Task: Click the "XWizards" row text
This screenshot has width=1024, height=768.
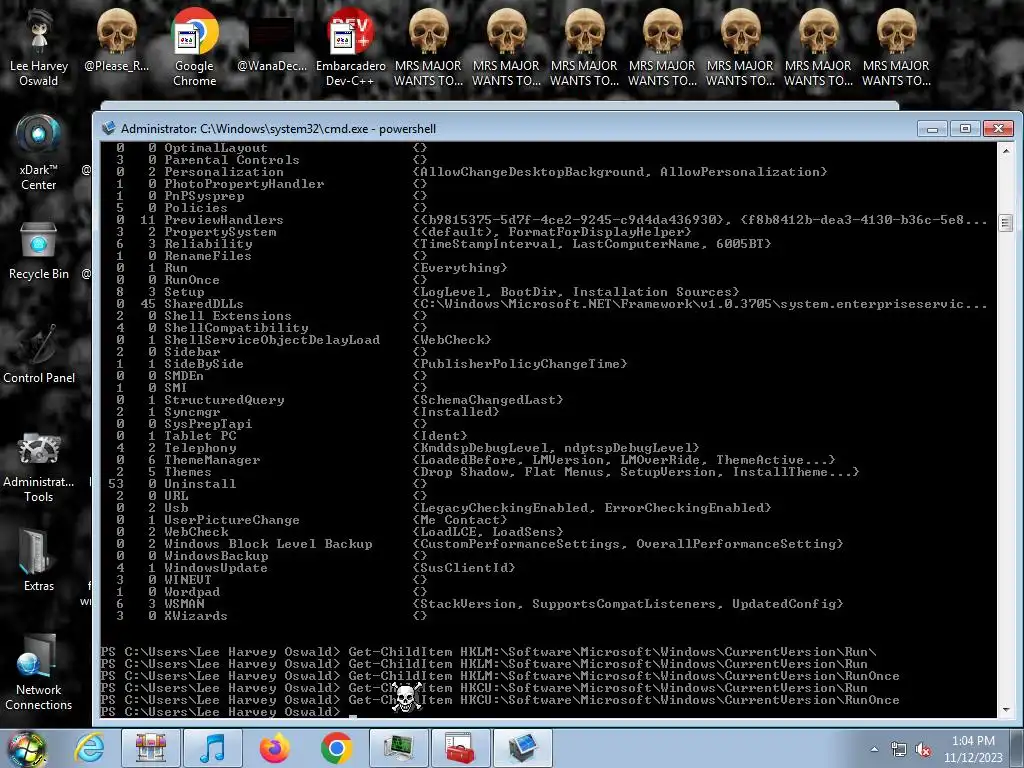Action: [196, 616]
